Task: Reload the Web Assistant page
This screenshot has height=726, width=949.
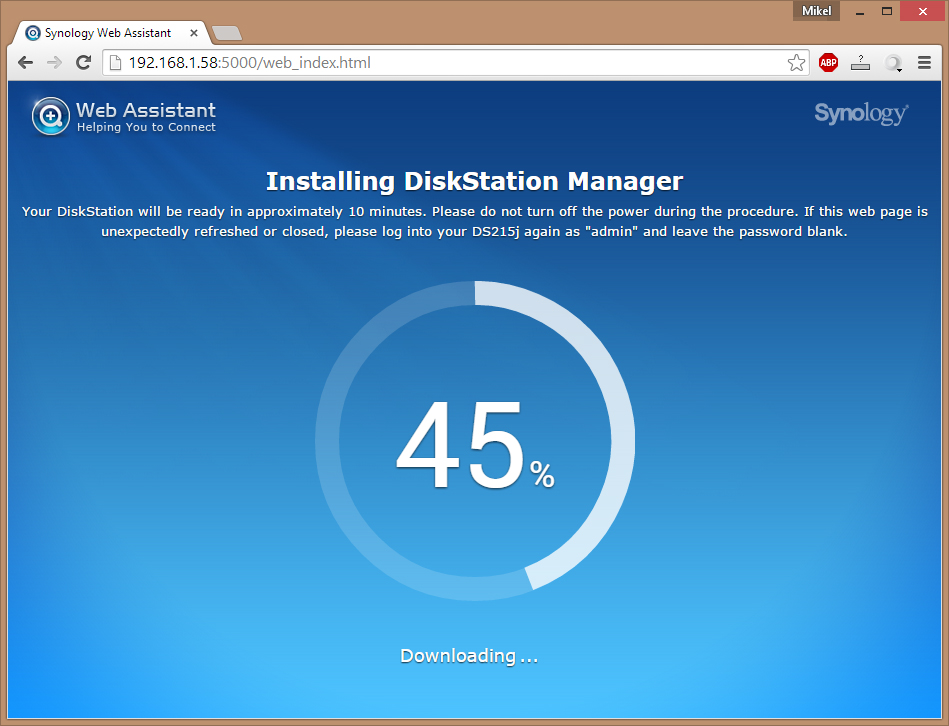Action: click(84, 62)
